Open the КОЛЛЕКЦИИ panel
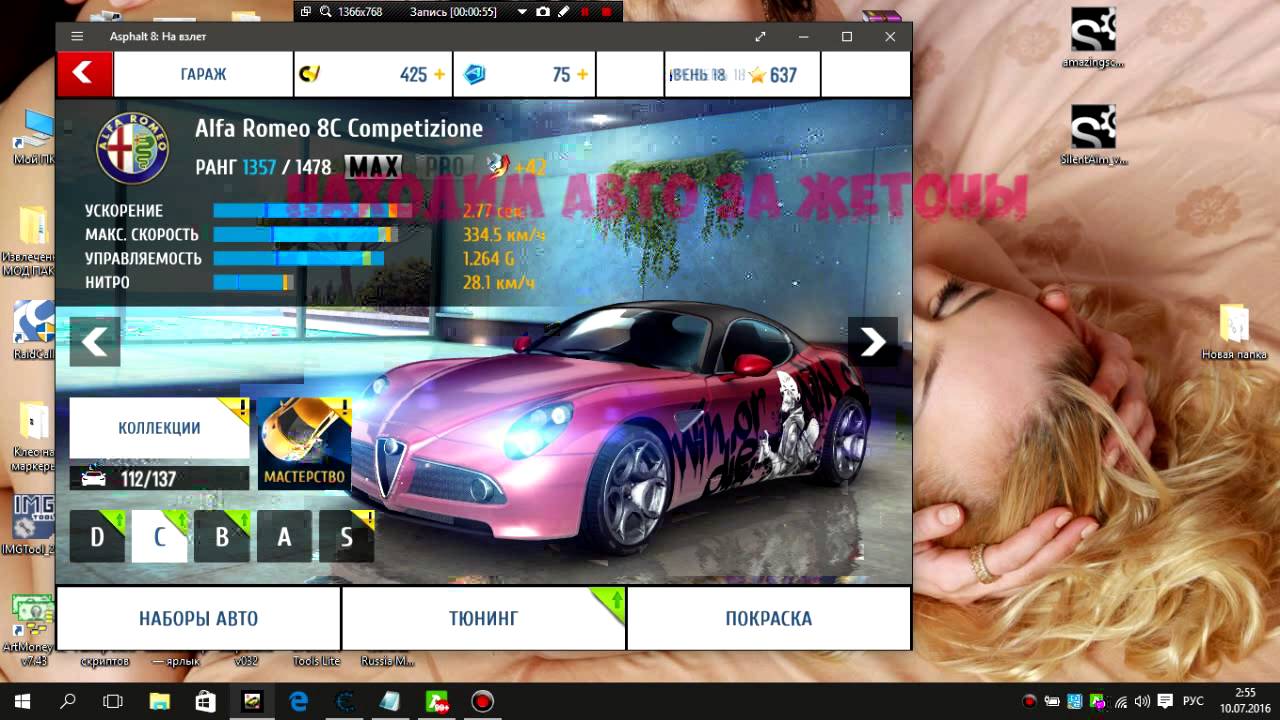The image size is (1280, 720). coord(159,428)
